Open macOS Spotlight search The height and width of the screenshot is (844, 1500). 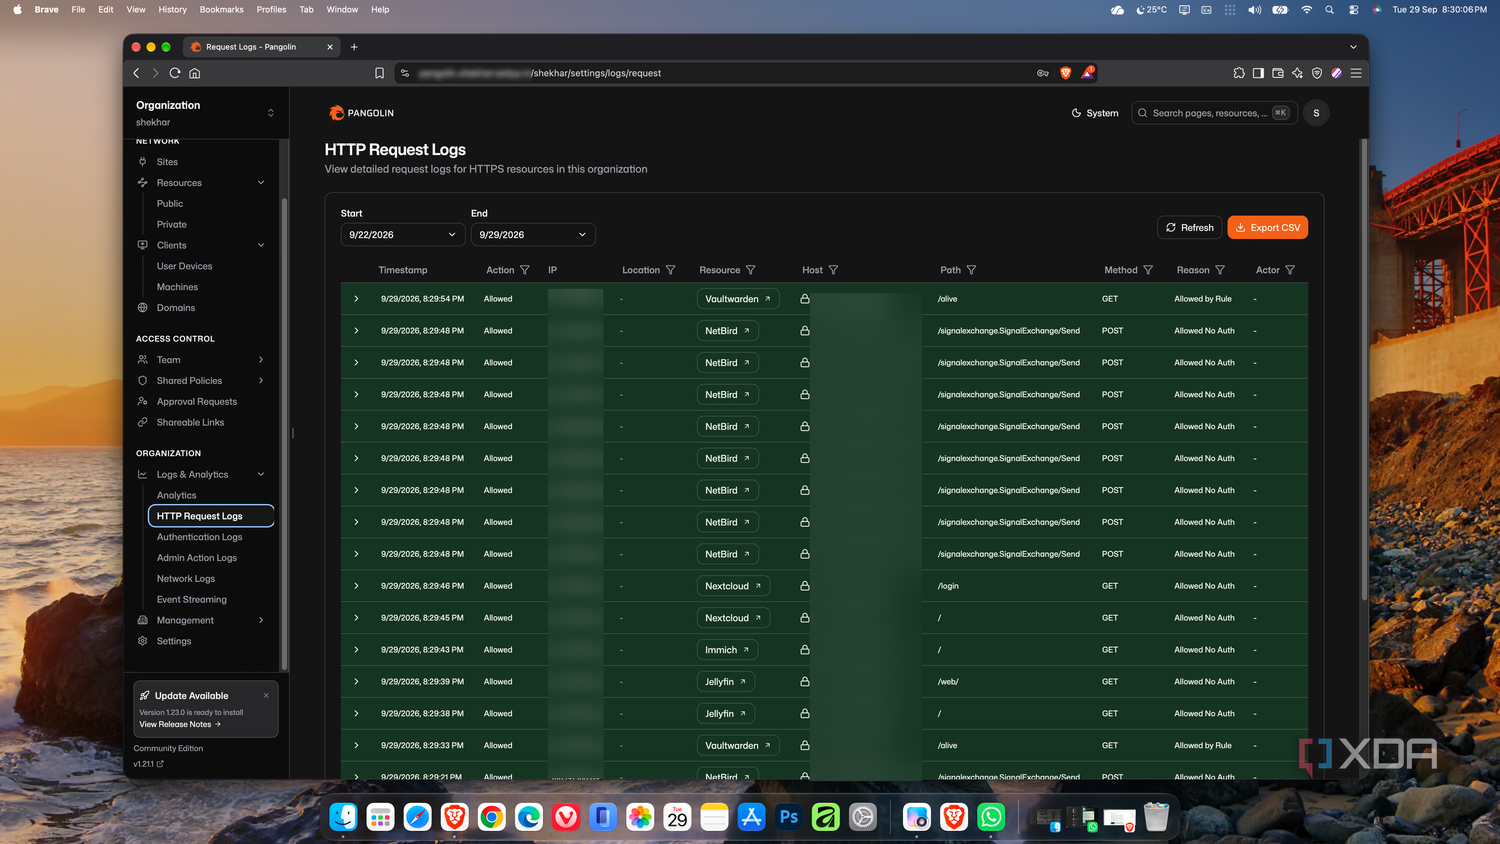pos(1329,10)
